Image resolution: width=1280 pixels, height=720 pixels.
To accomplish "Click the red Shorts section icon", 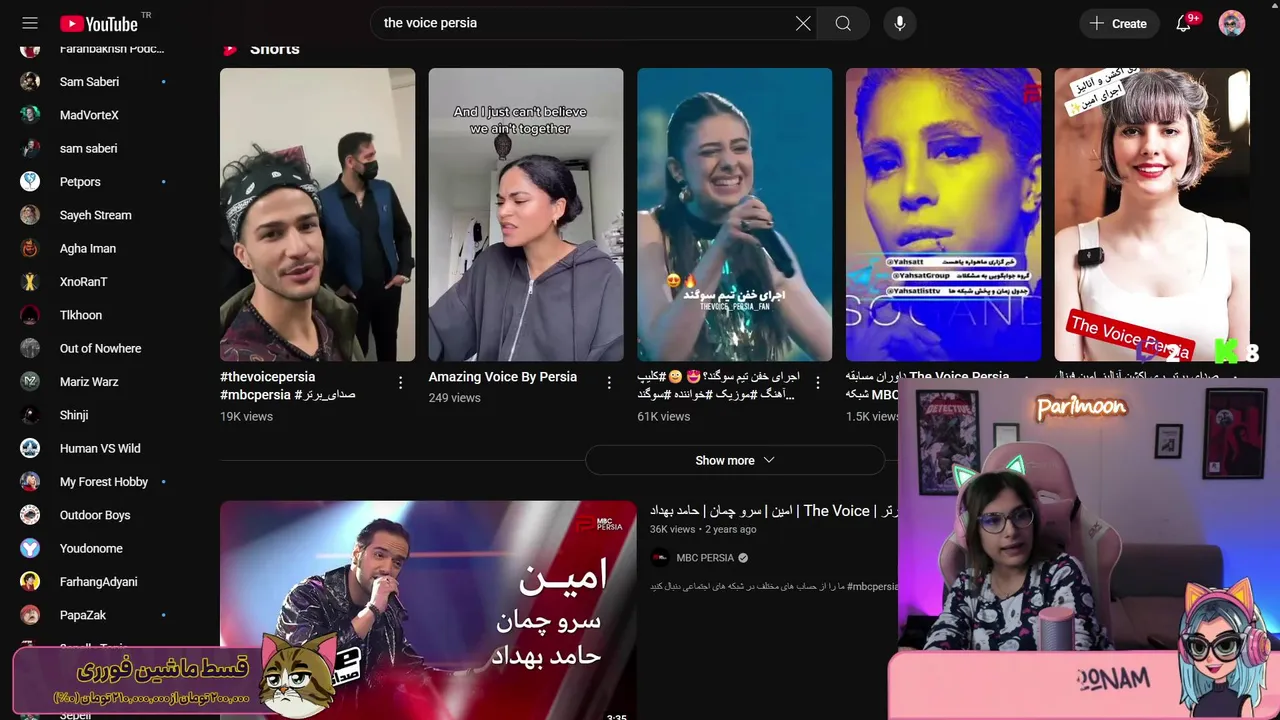I will (x=230, y=49).
